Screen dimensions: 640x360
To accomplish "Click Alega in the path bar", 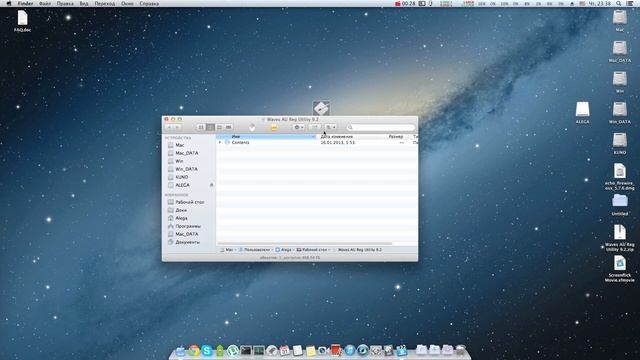I will [x=283, y=249].
